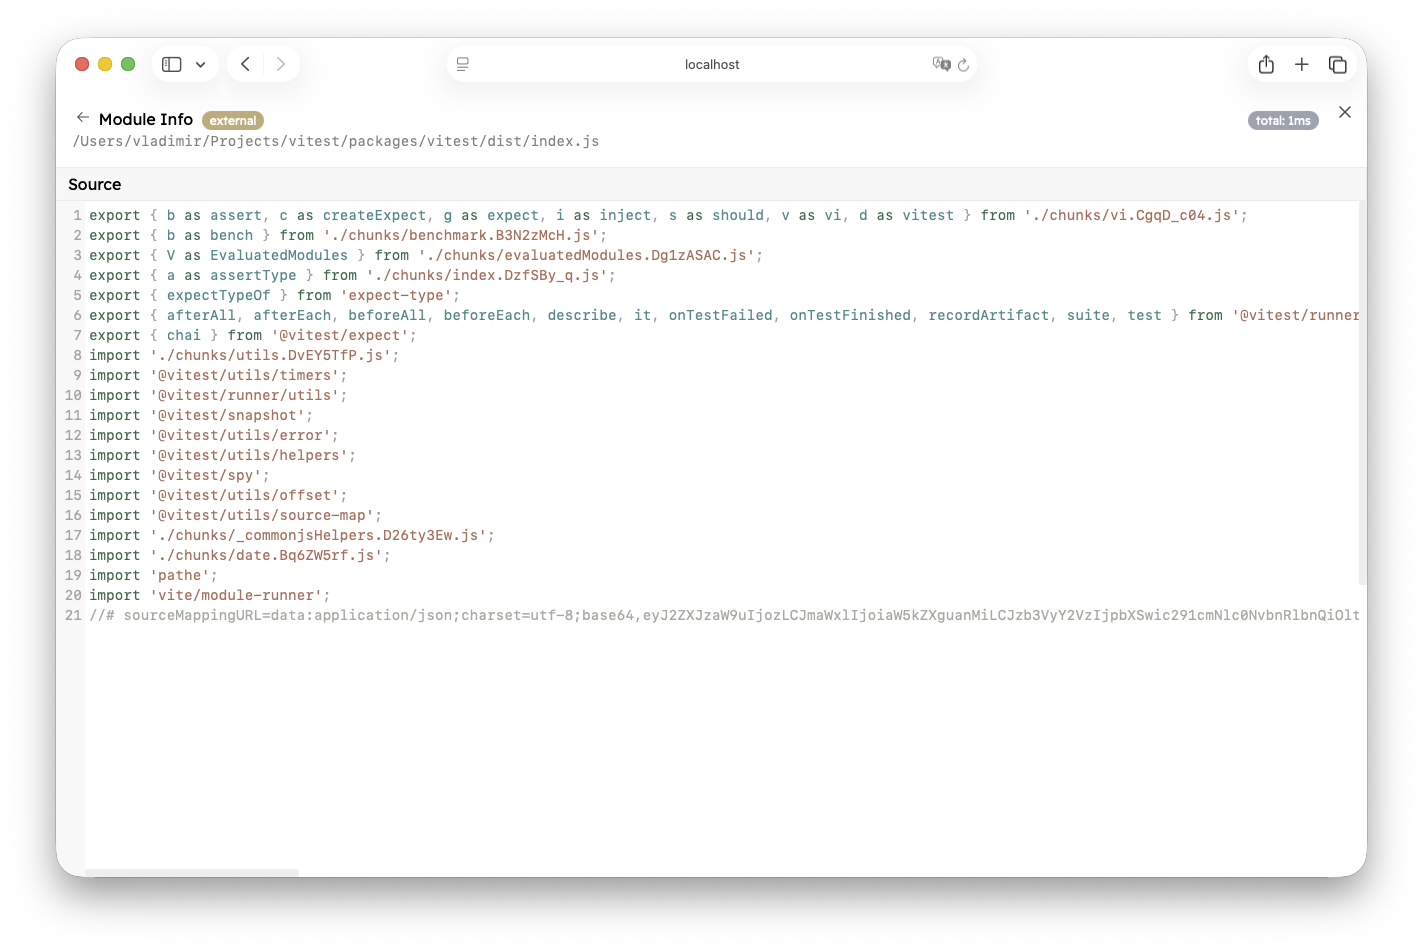Click the page settings icon in address bar

(462, 63)
